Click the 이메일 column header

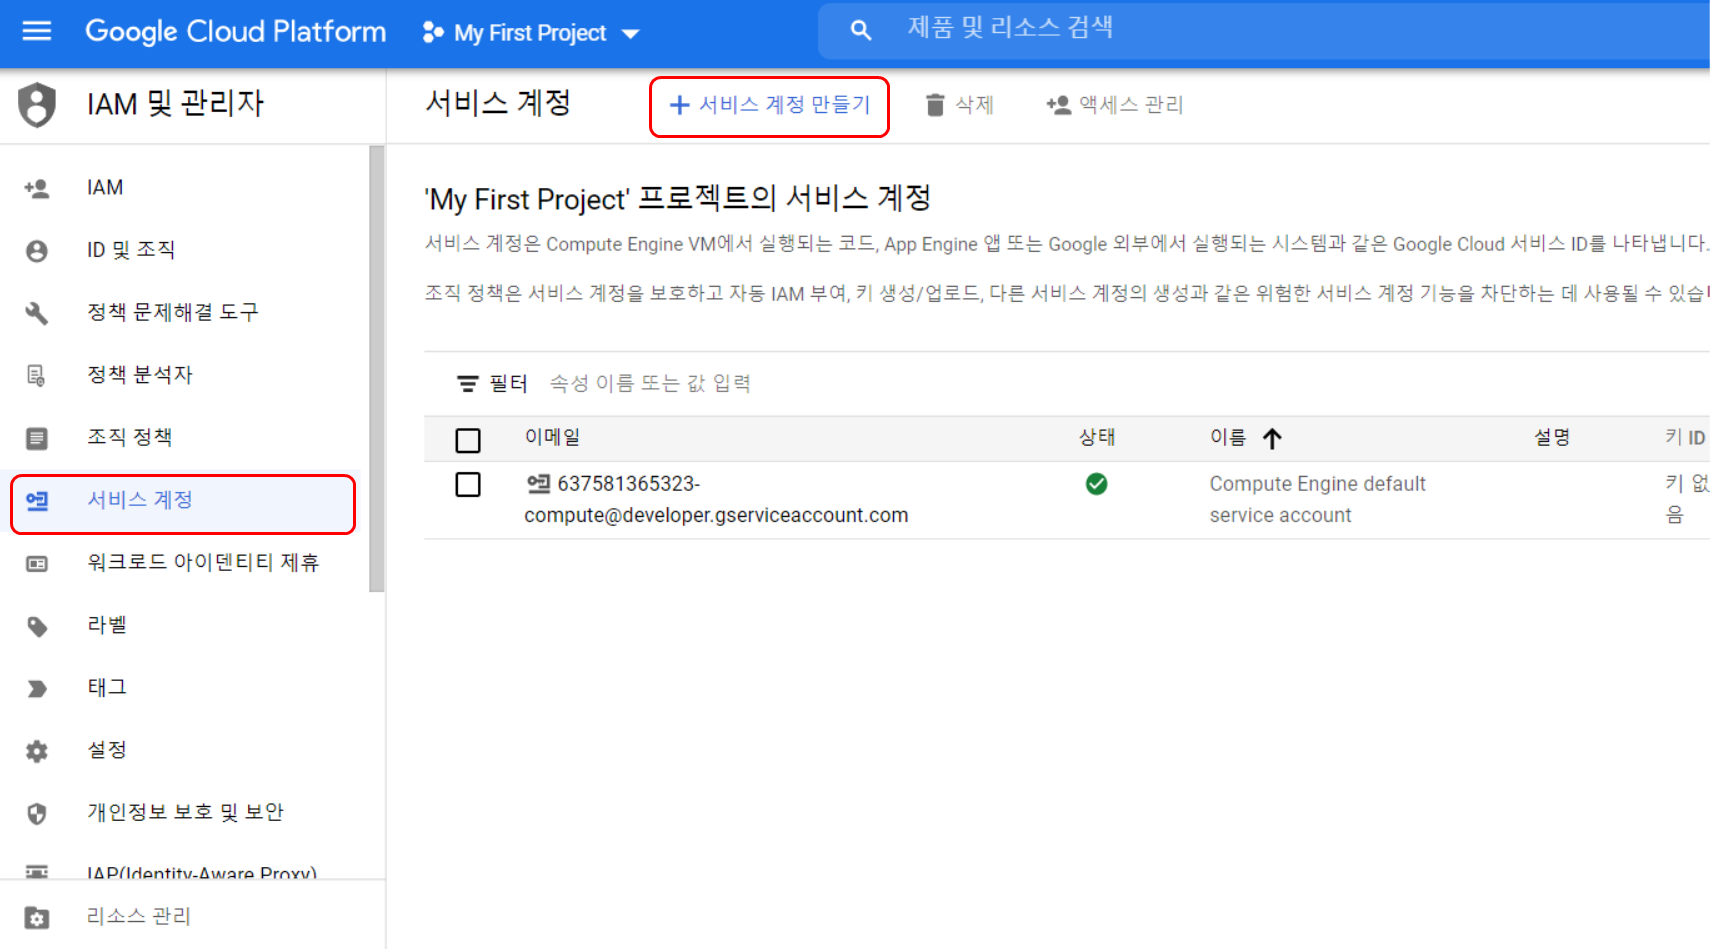[x=552, y=438]
